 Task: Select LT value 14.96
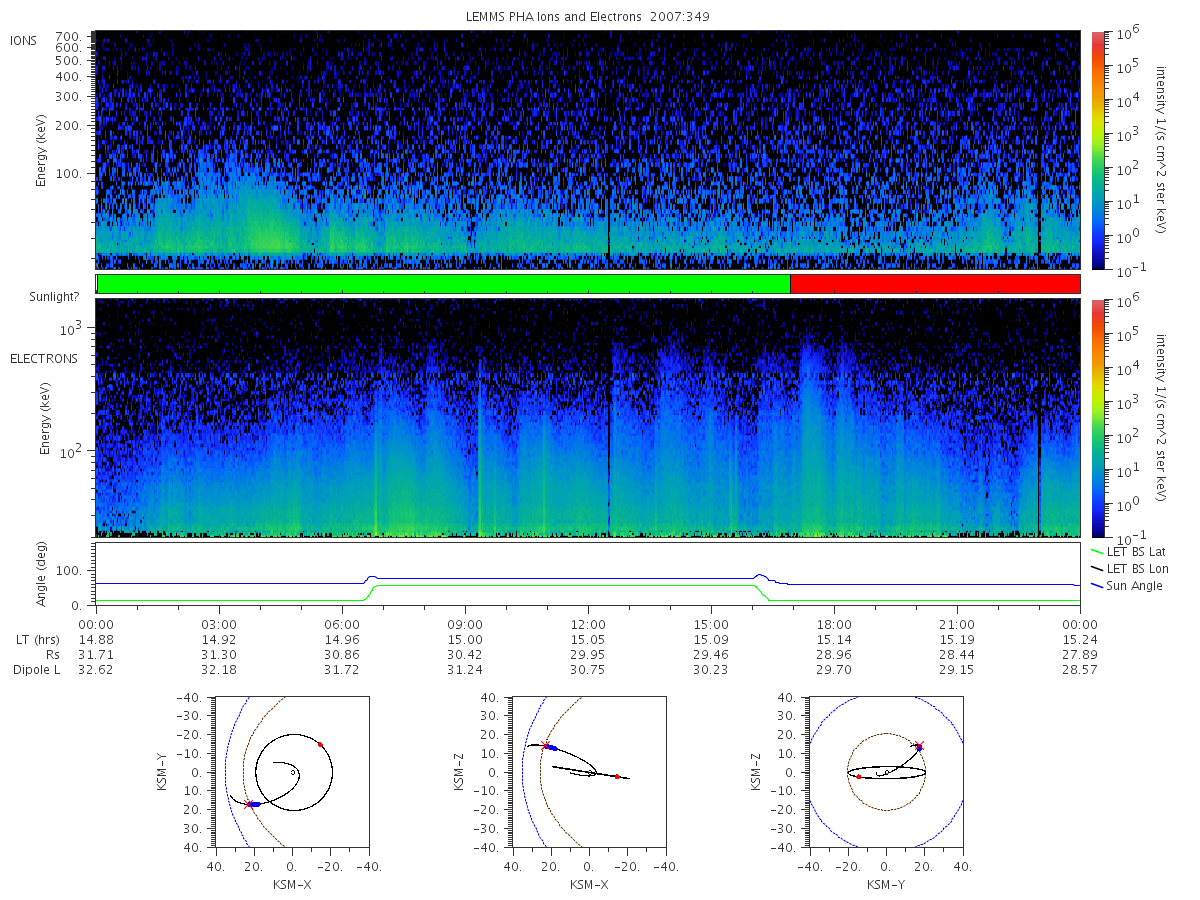pos(342,638)
